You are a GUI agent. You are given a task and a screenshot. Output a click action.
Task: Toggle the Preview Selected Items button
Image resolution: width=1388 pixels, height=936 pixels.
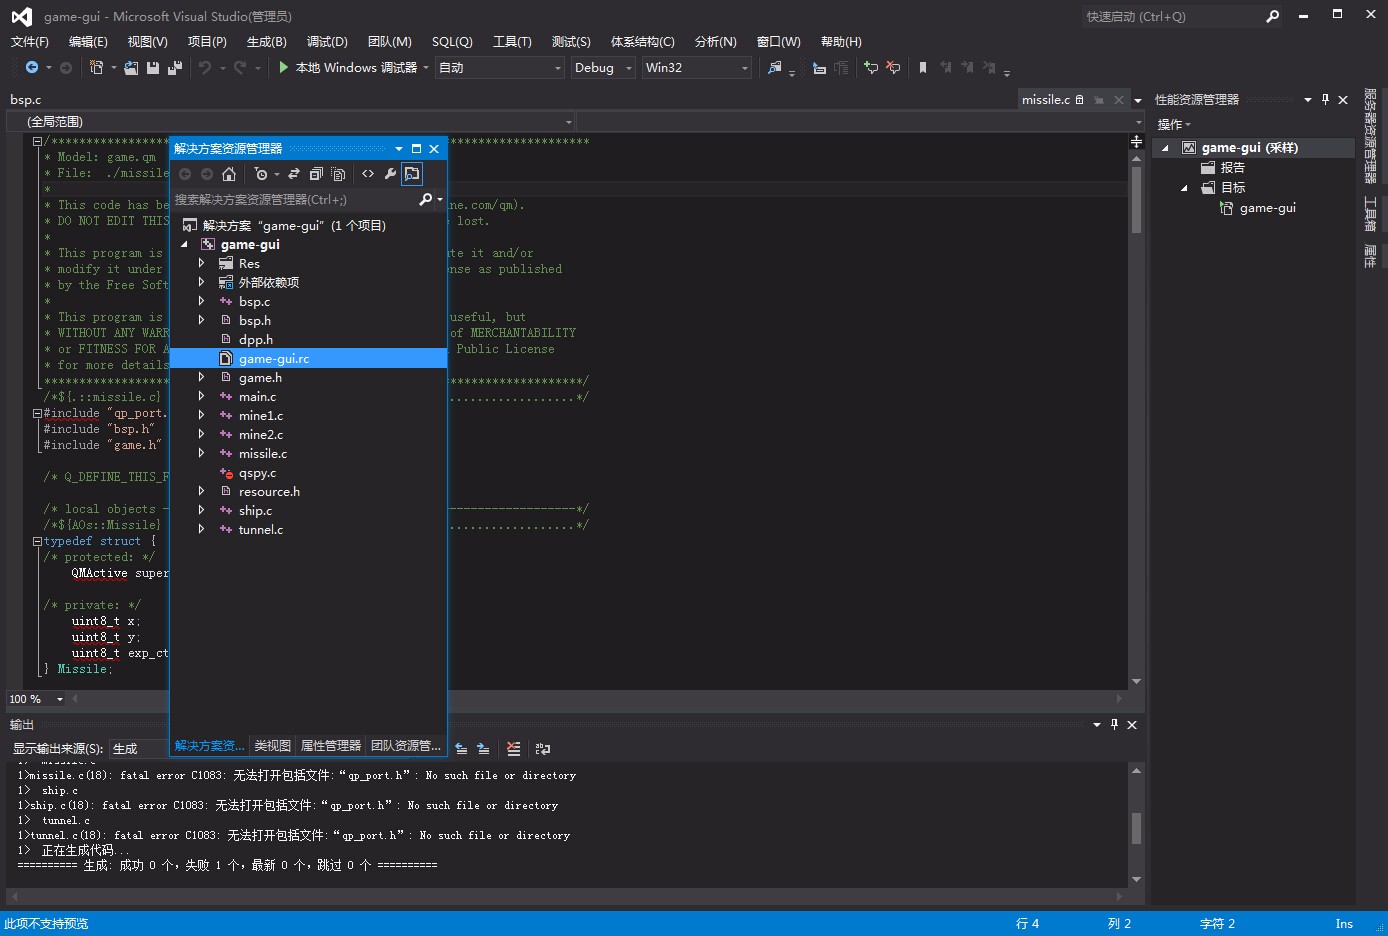[x=412, y=174]
